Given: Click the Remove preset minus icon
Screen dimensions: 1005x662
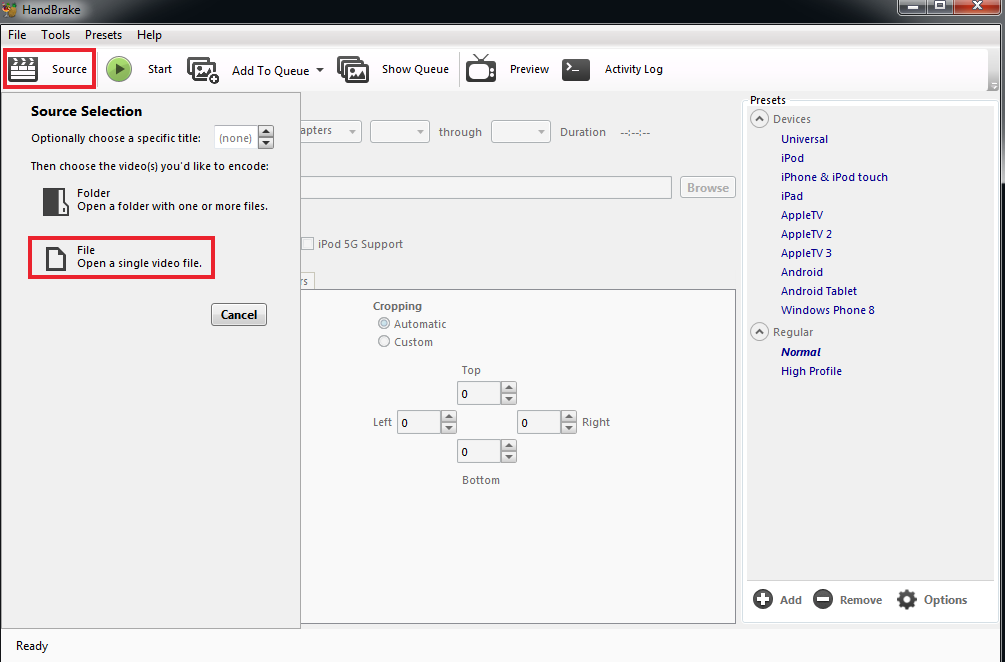Looking at the screenshot, I should click(823, 600).
